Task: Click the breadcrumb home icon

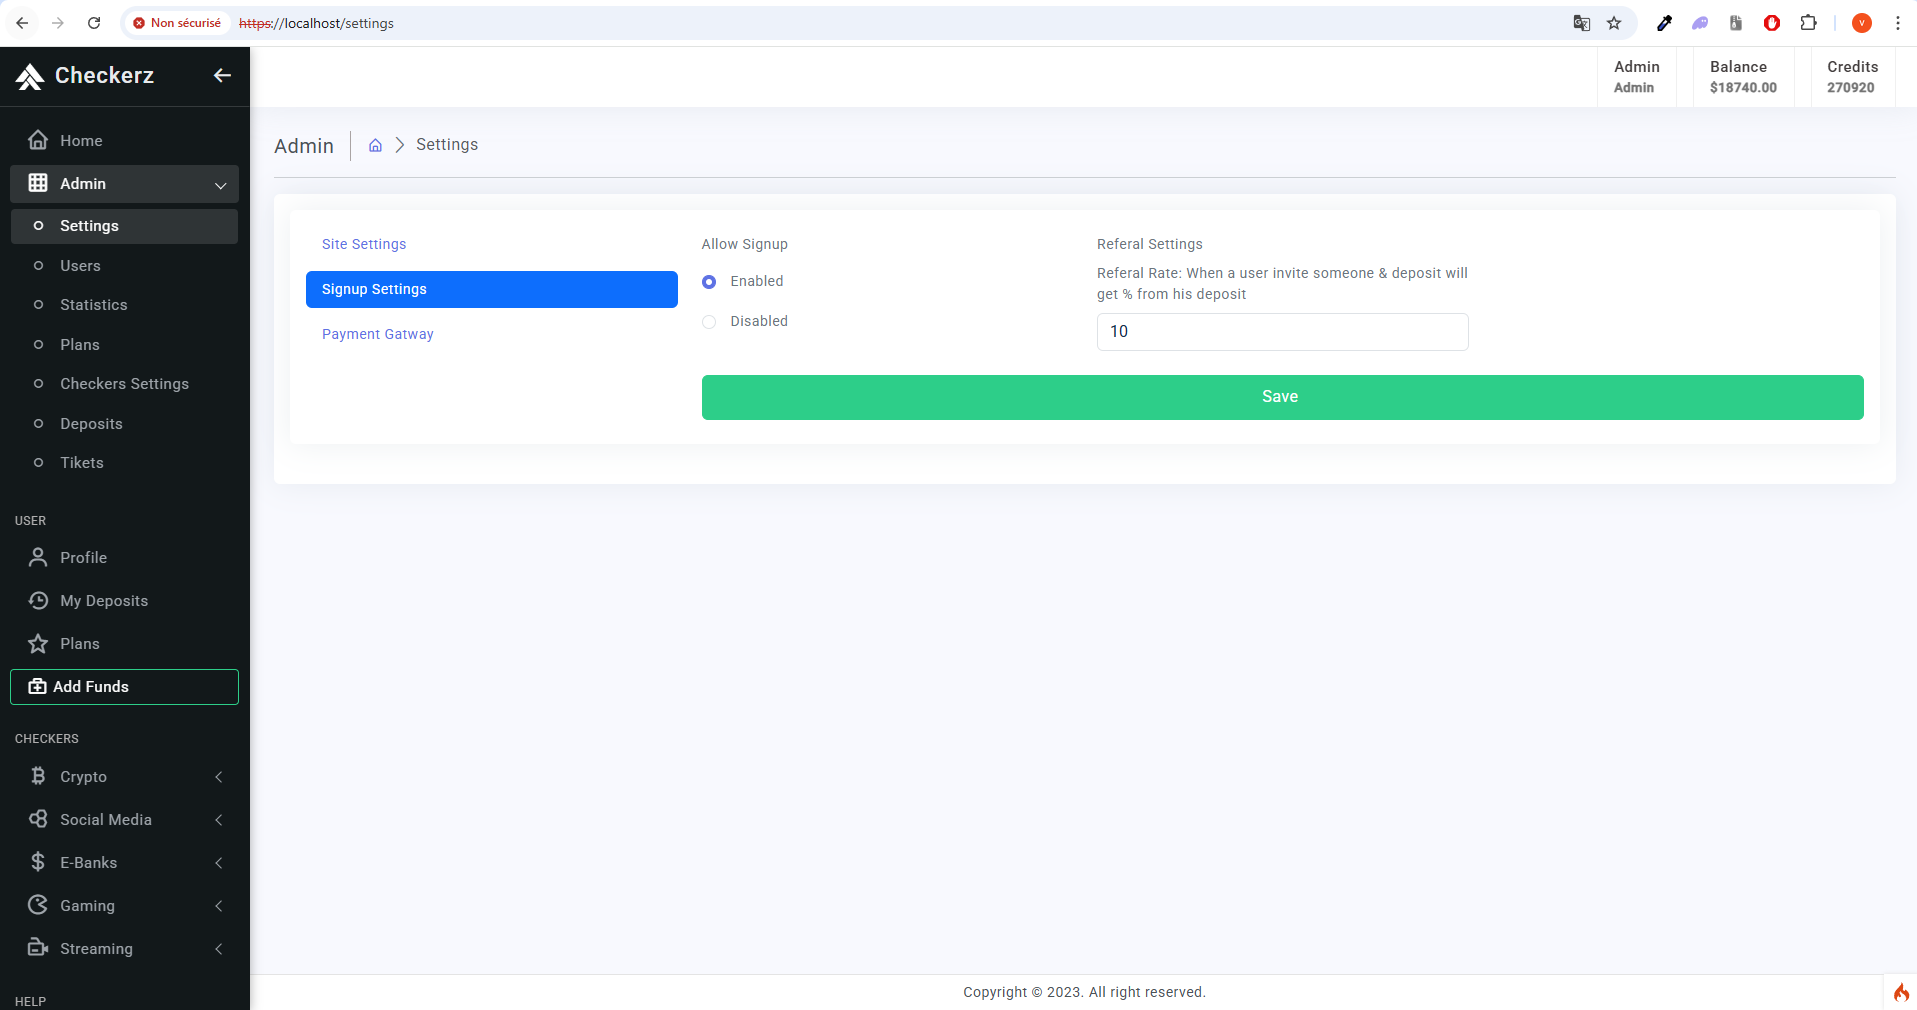Action: click(376, 145)
